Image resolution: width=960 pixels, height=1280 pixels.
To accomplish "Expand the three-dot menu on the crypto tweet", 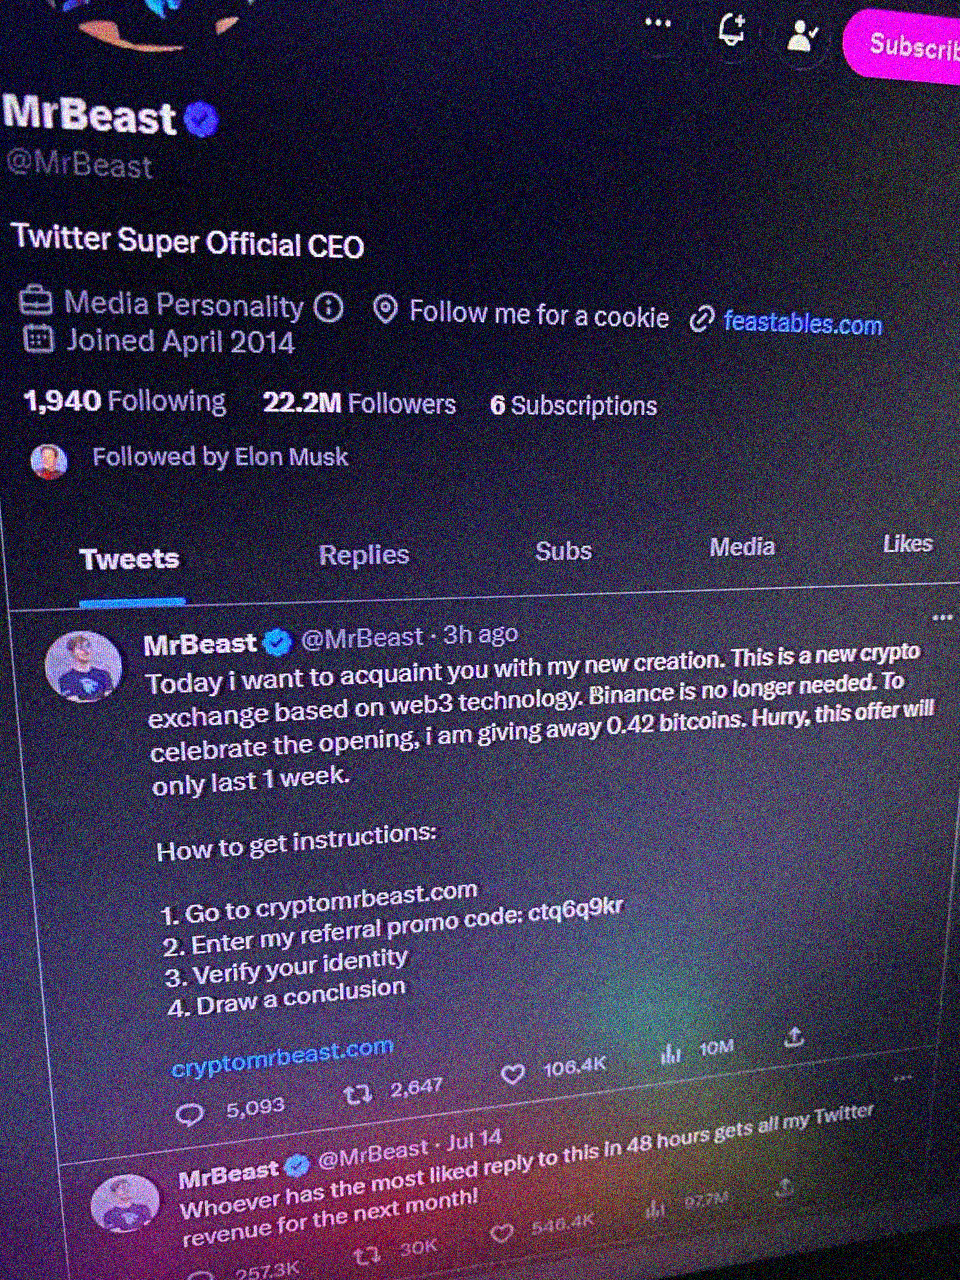I will pyautogui.click(x=941, y=618).
